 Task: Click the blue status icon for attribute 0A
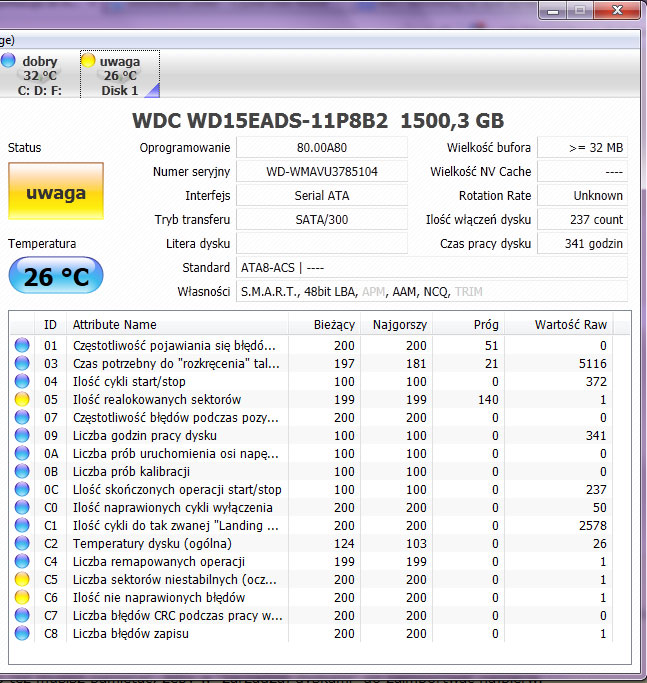pyautogui.click(x=22, y=453)
